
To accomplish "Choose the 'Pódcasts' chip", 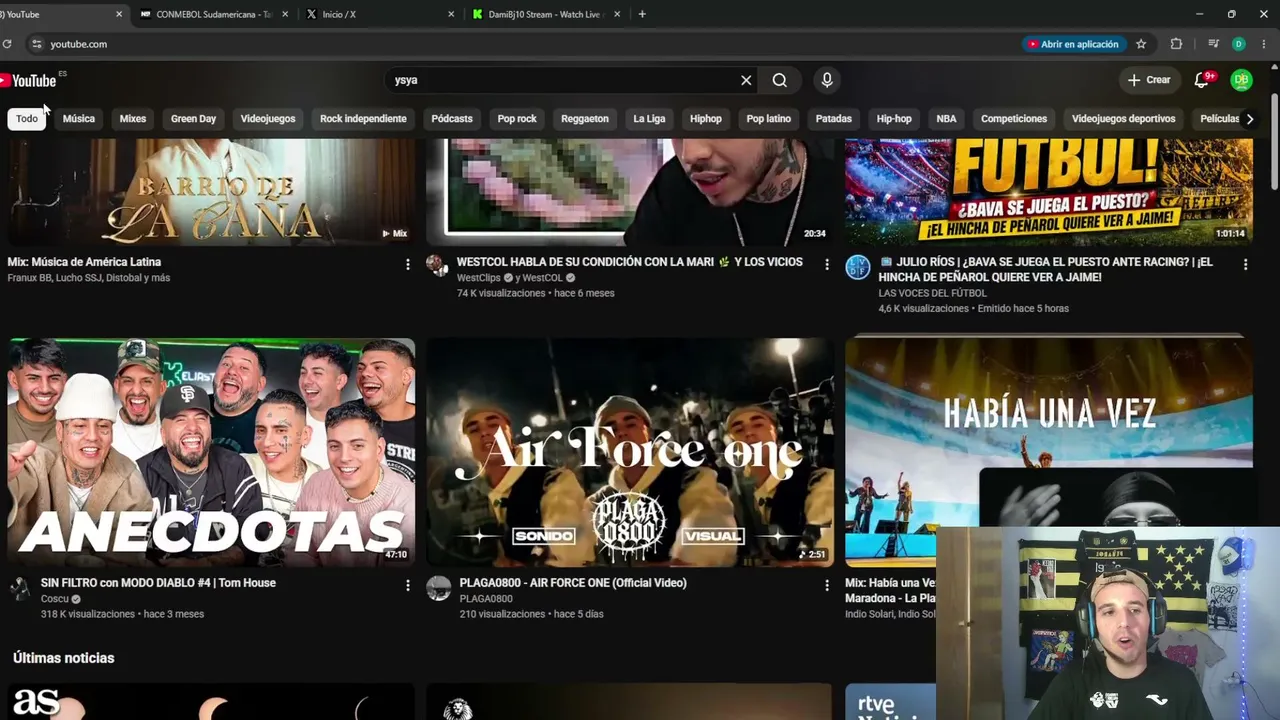I will [x=452, y=119].
